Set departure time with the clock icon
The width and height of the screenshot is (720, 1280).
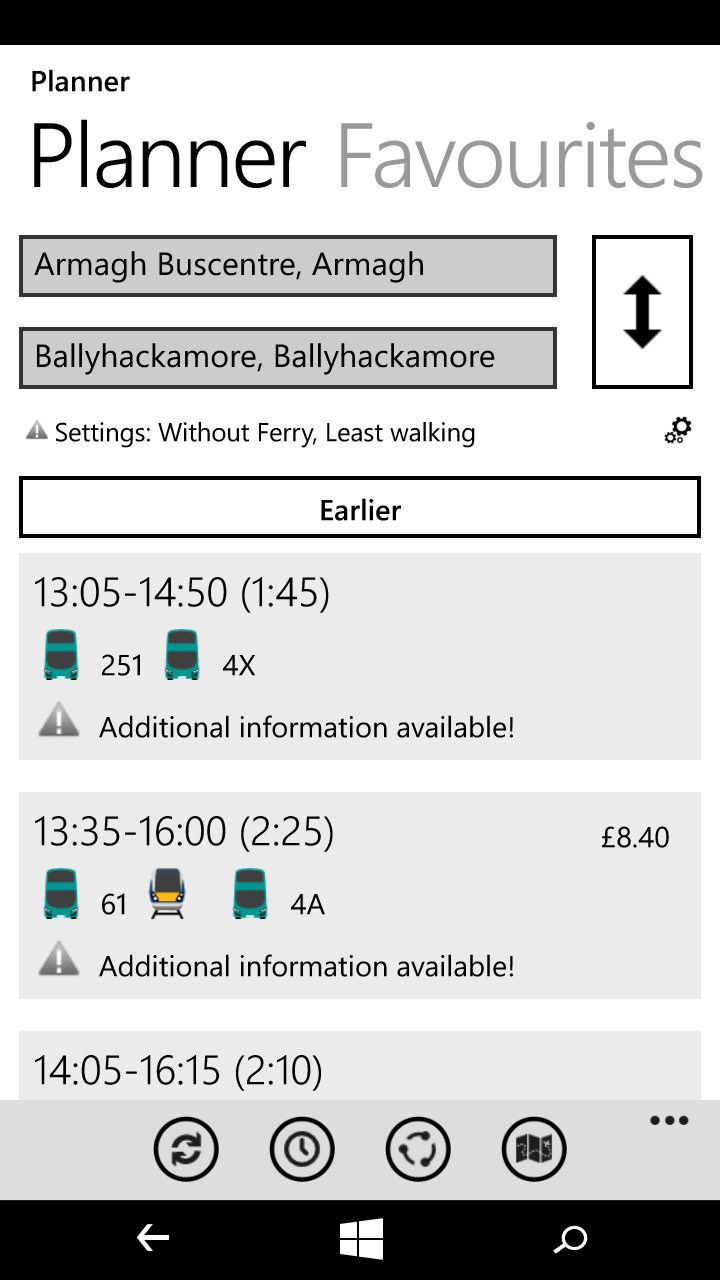coord(302,1149)
